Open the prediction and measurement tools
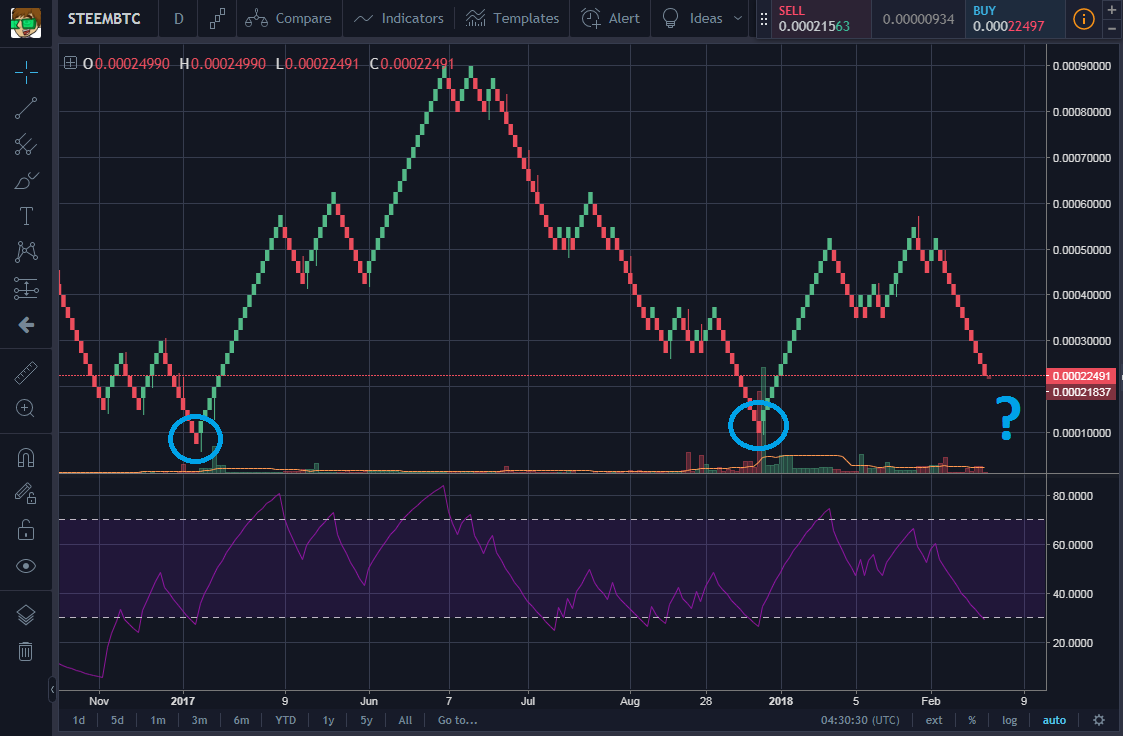 (x=26, y=289)
